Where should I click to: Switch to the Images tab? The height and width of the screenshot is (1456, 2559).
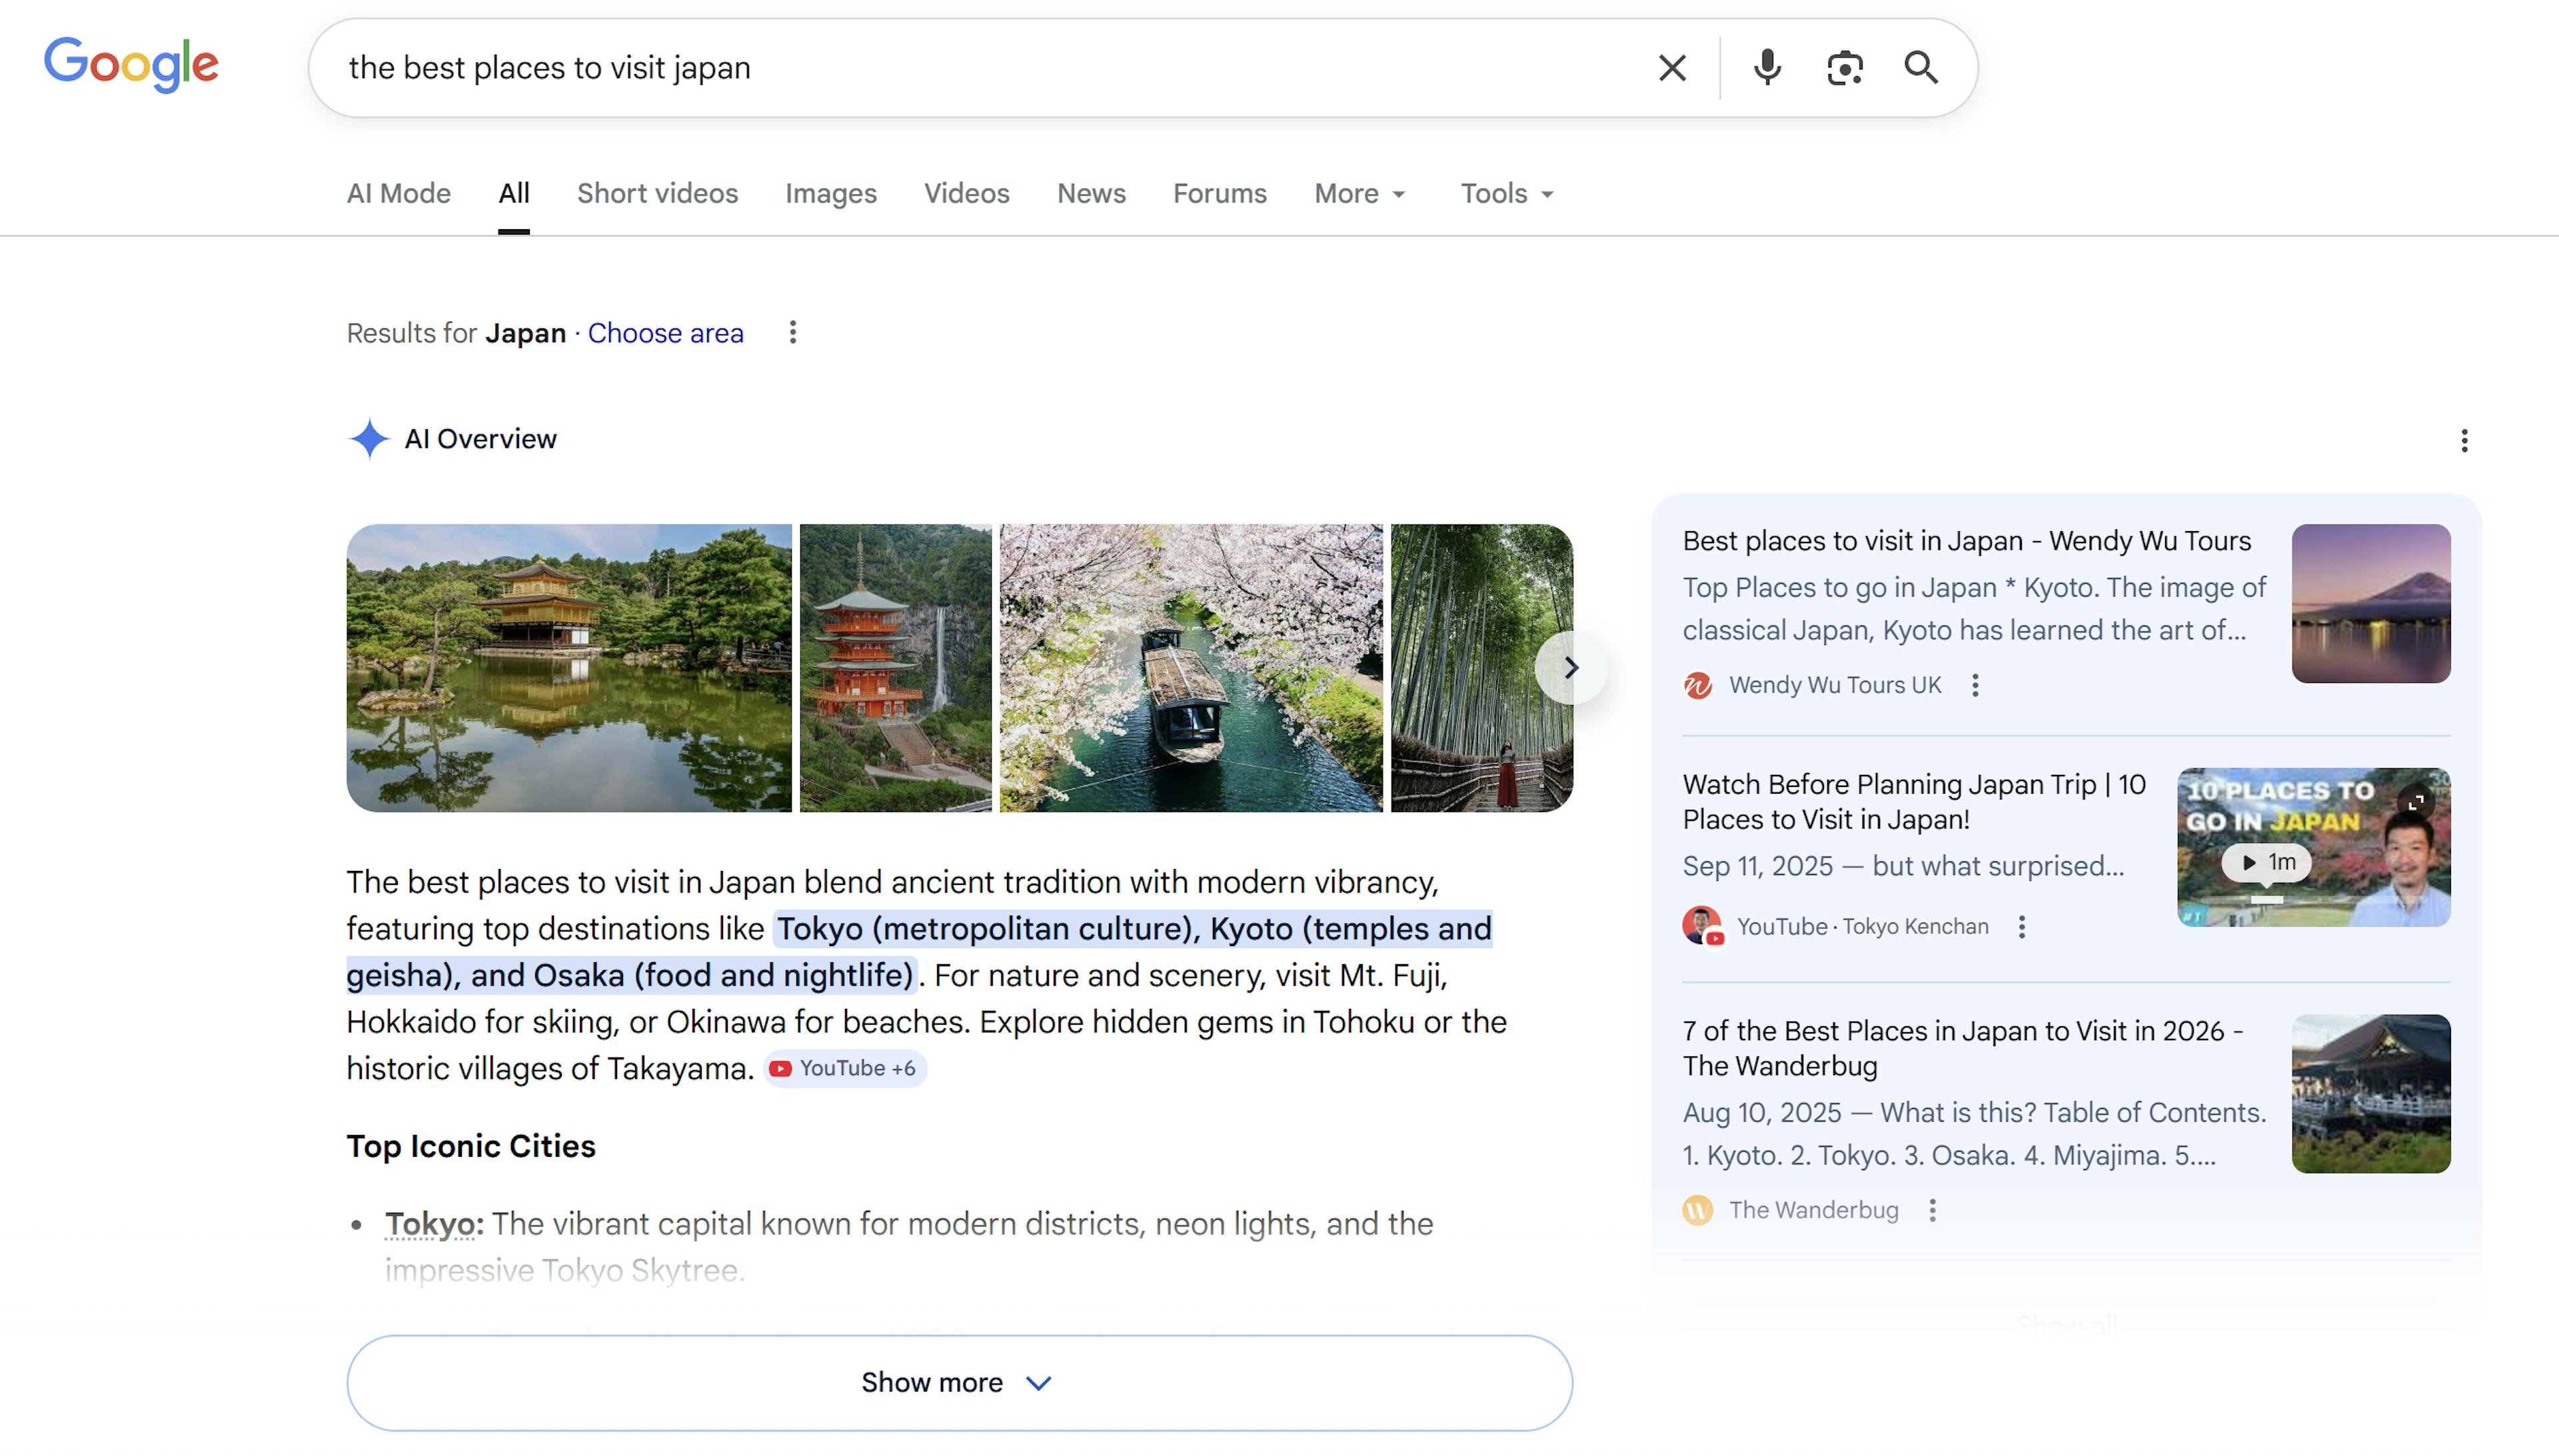[830, 193]
